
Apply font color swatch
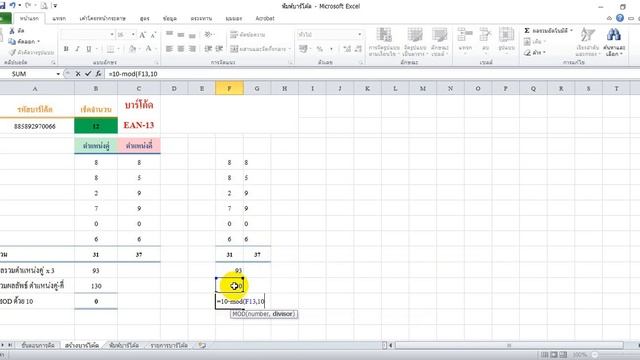pos(148,49)
